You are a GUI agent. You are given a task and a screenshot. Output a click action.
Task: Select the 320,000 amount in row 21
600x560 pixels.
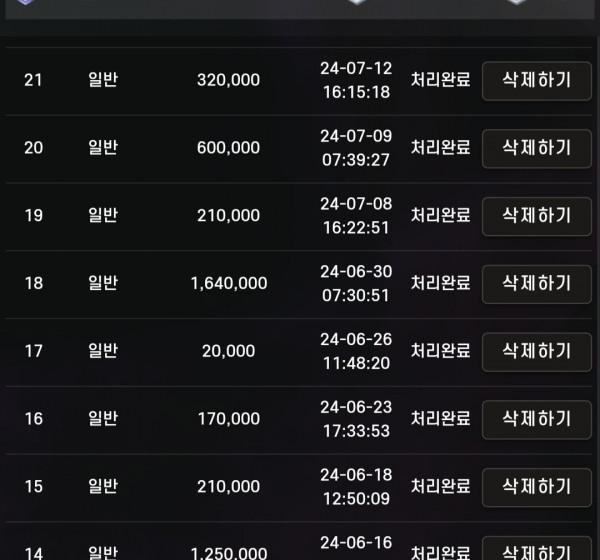point(228,80)
